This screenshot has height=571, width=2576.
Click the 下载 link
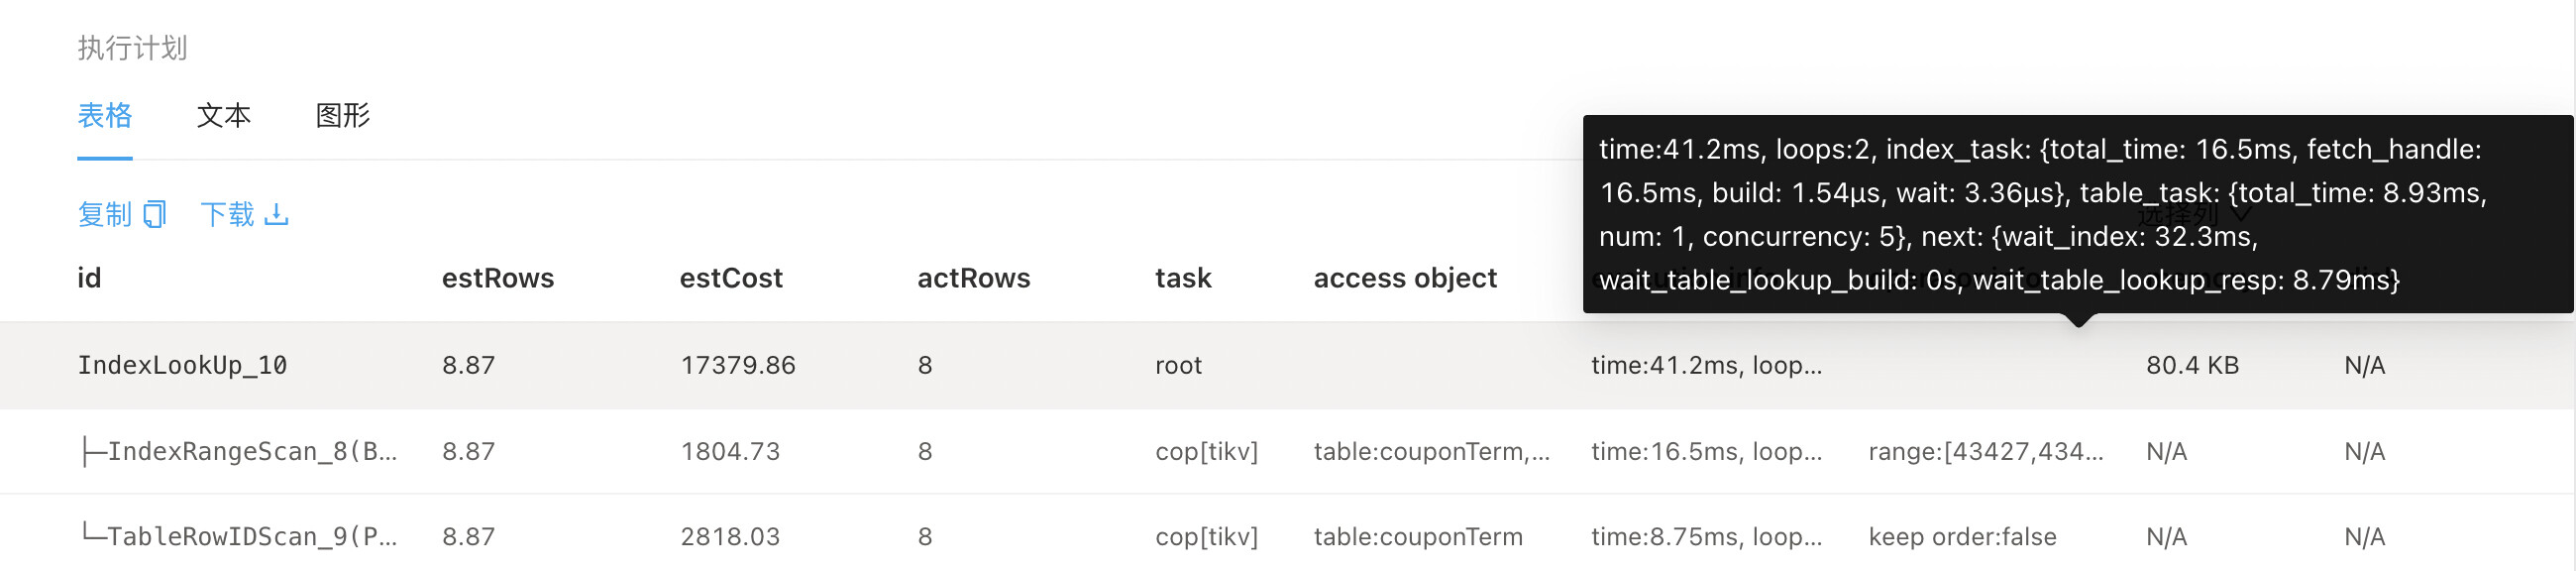228,215
